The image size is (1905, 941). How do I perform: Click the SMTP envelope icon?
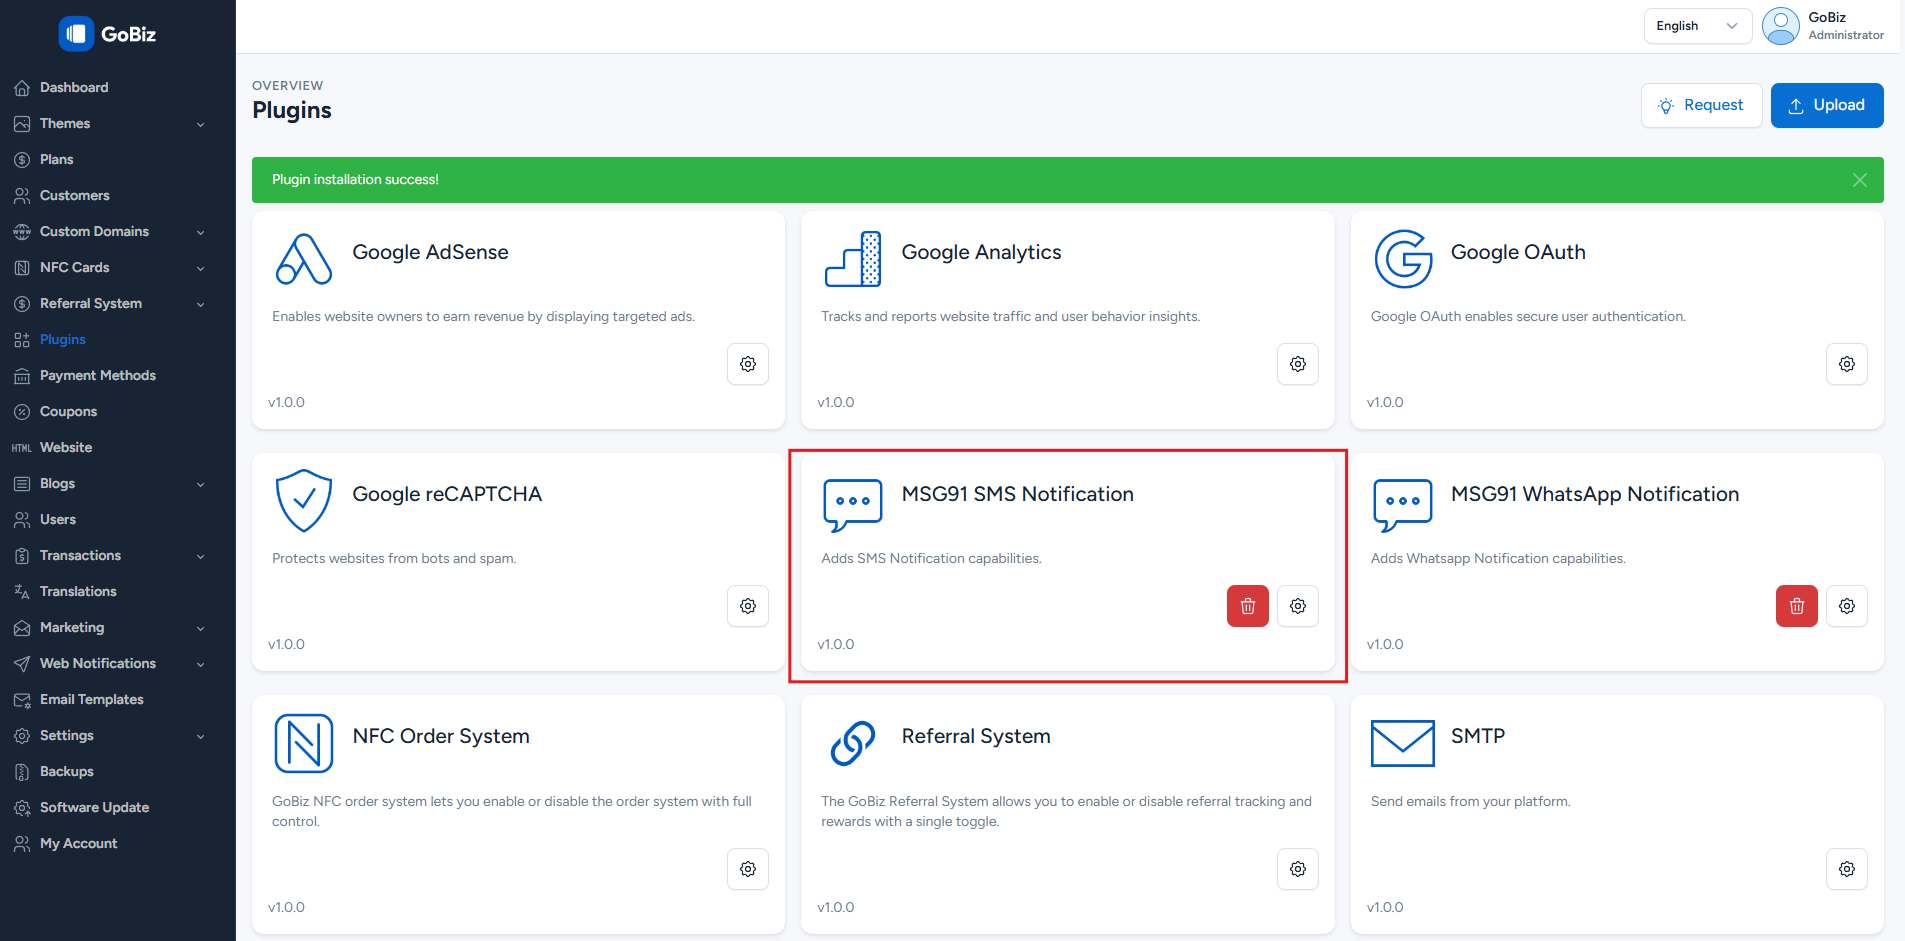pyautogui.click(x=1403, y=743)
